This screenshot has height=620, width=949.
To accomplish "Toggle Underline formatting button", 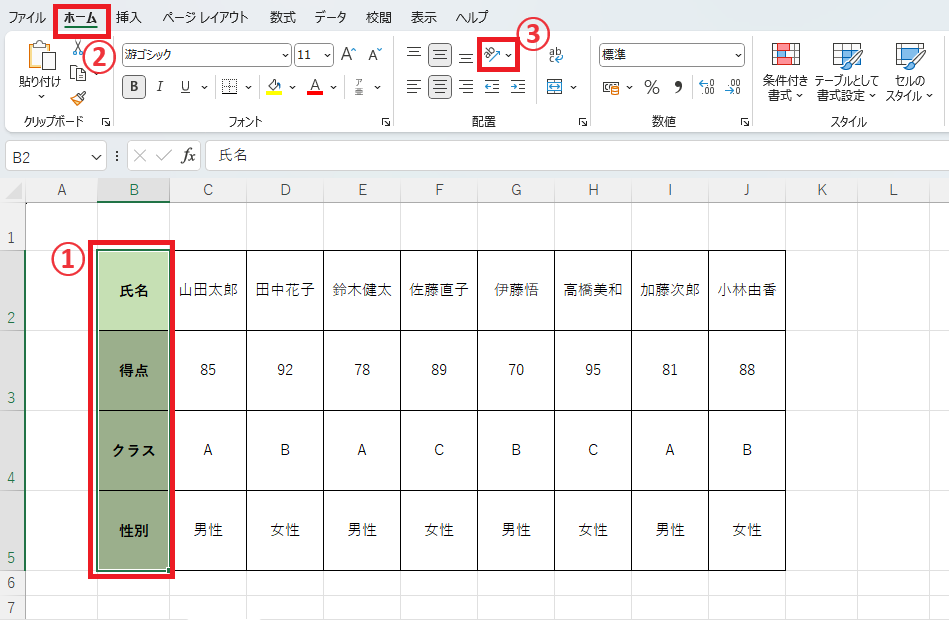I will point(185,87).
